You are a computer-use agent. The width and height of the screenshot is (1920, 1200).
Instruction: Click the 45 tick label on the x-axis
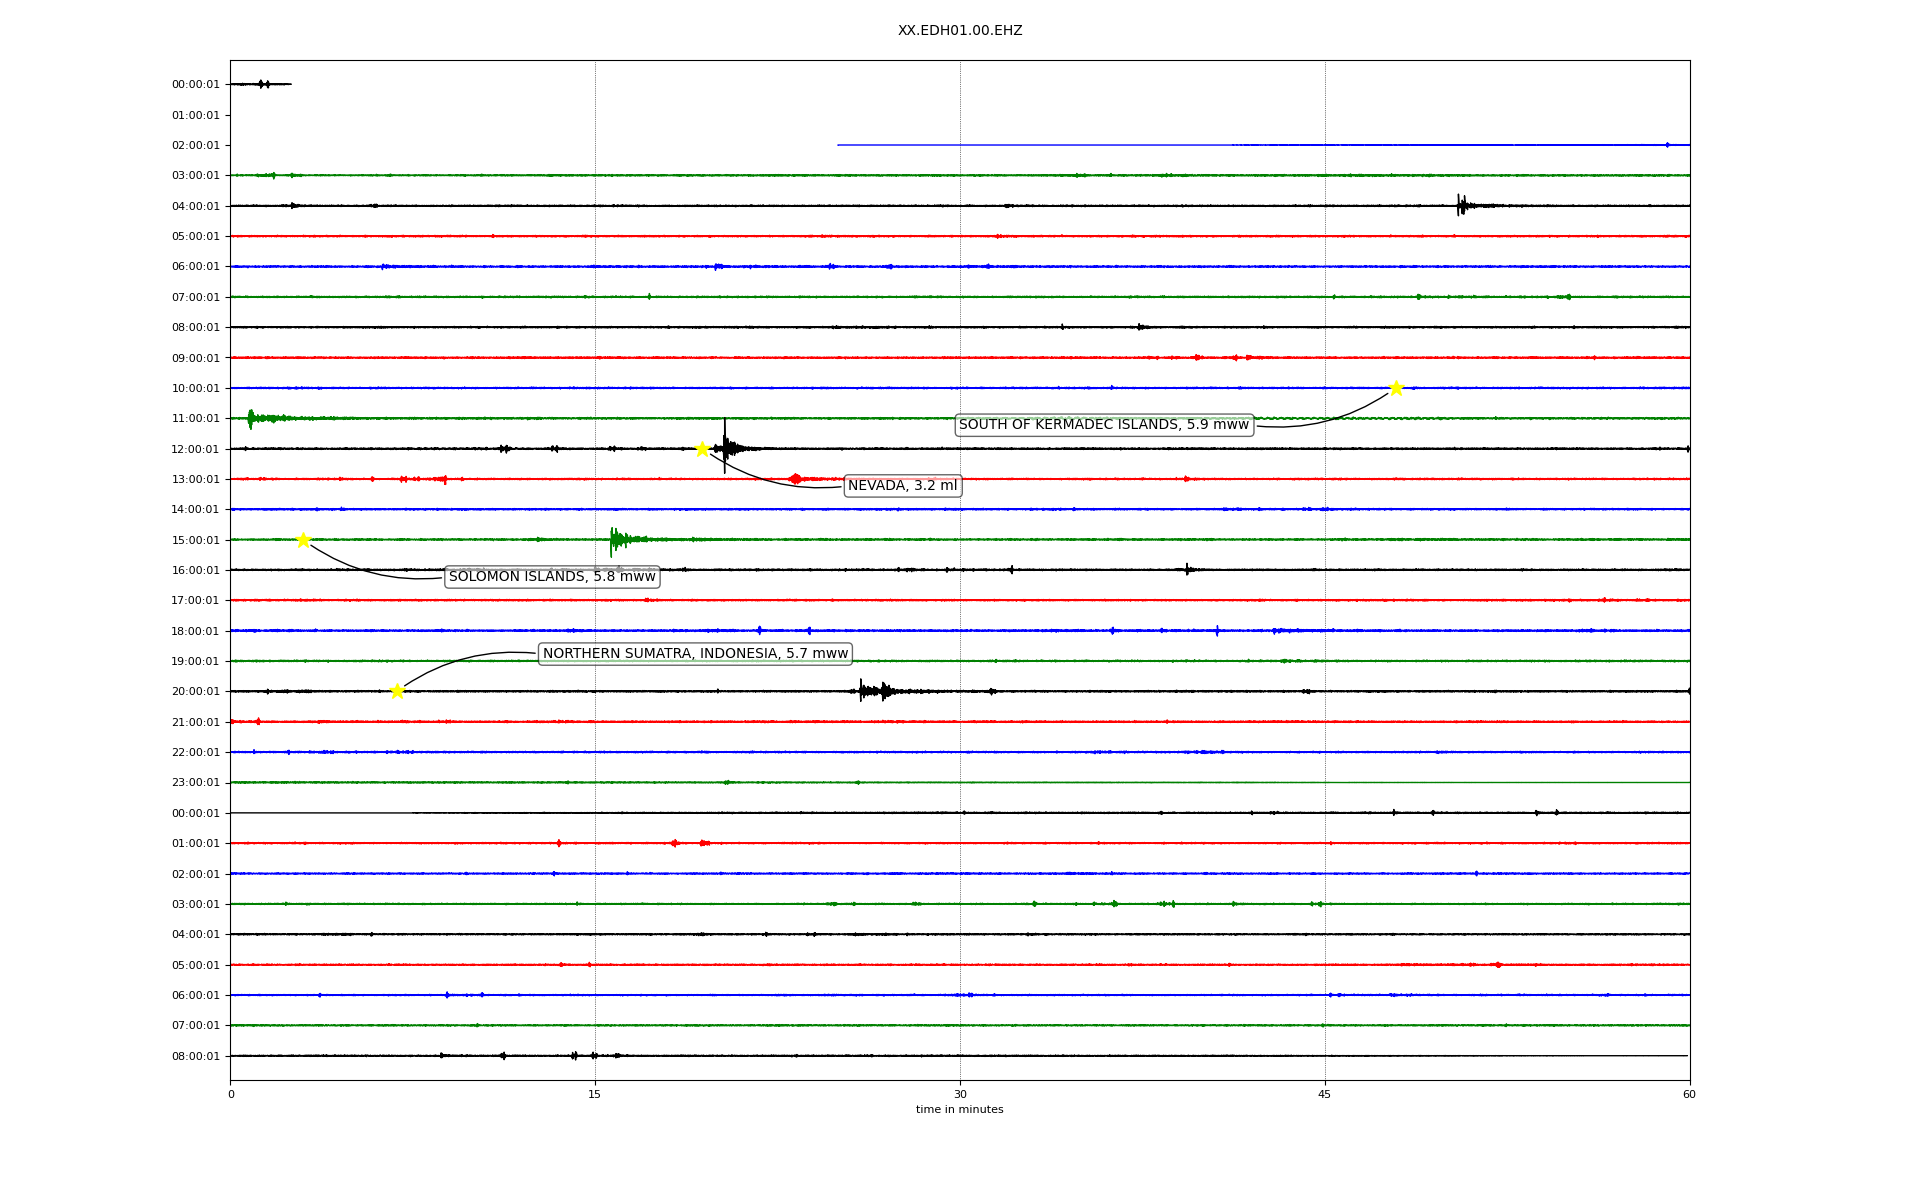click(x=1324, y=1094)
